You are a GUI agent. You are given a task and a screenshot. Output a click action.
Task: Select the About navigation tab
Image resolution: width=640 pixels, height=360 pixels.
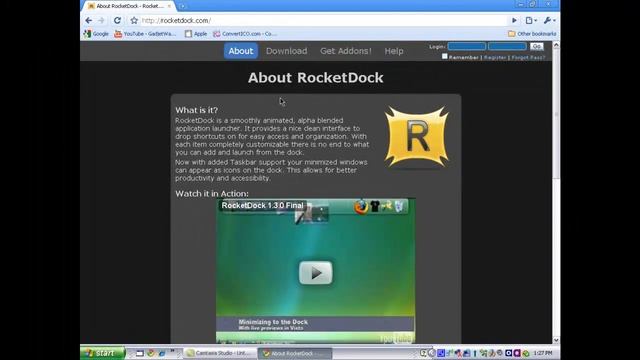(x=241, y=51)
